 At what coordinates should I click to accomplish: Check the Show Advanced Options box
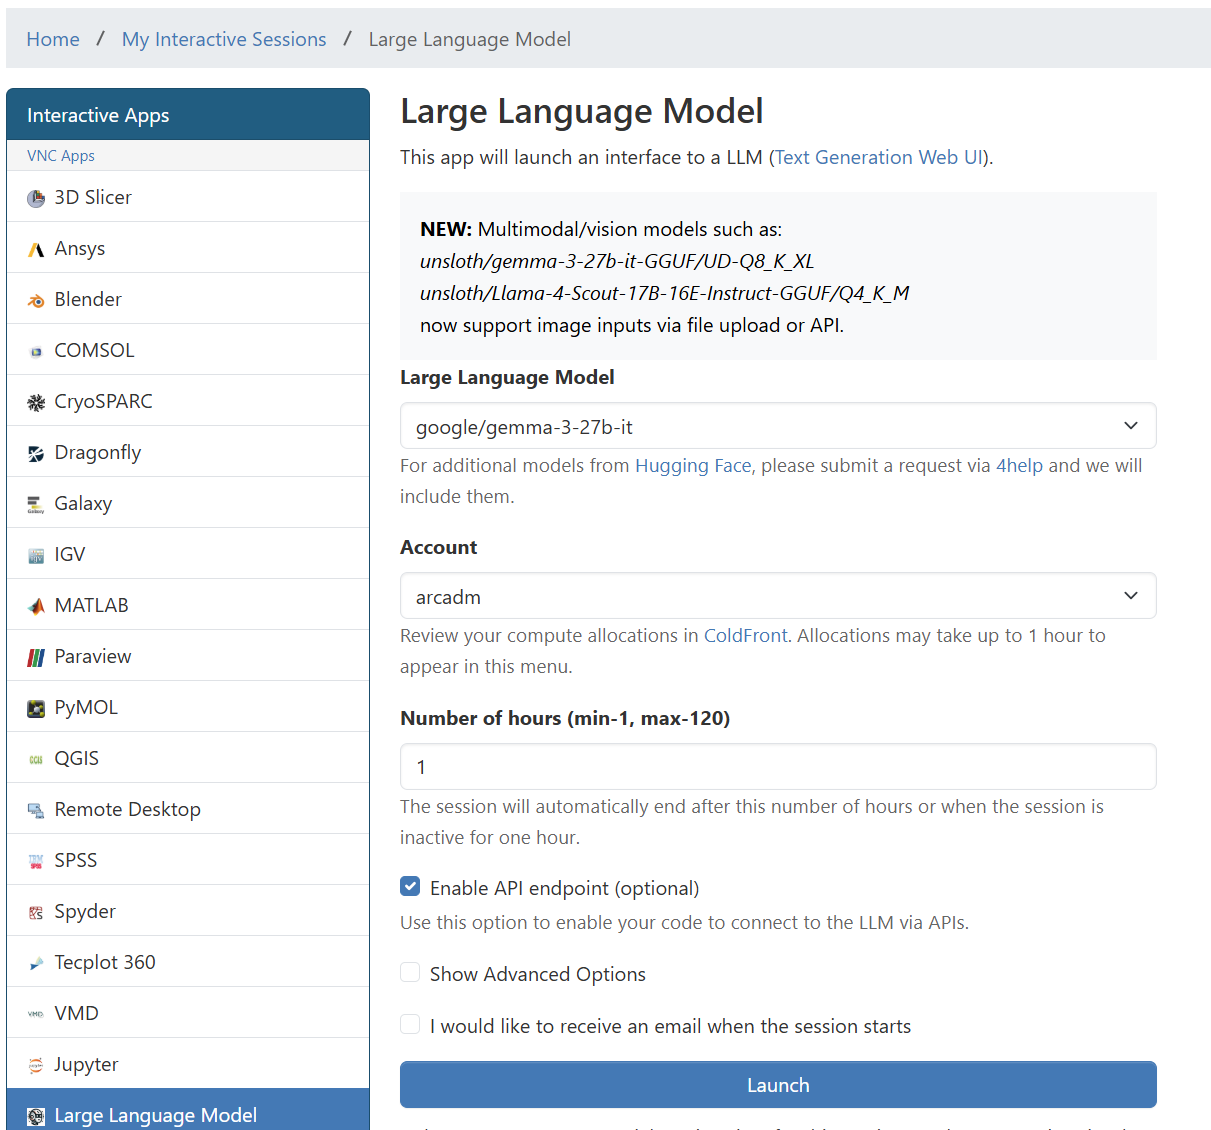tap(410, 973)
